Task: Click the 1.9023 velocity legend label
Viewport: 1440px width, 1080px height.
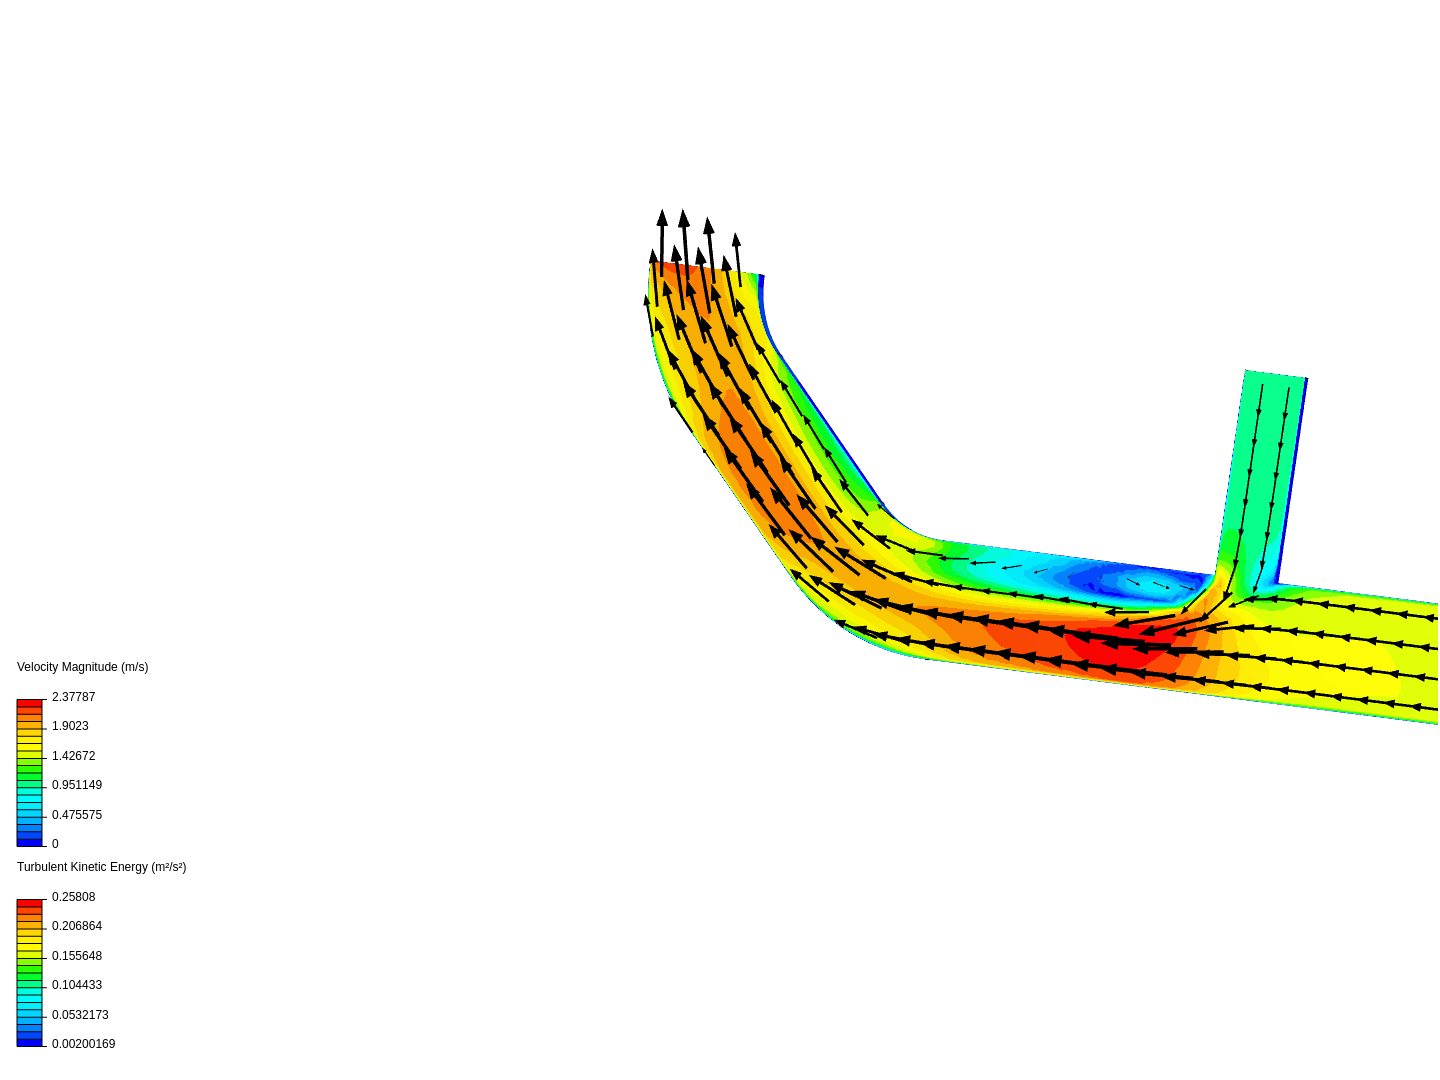Action: [70, 726]
